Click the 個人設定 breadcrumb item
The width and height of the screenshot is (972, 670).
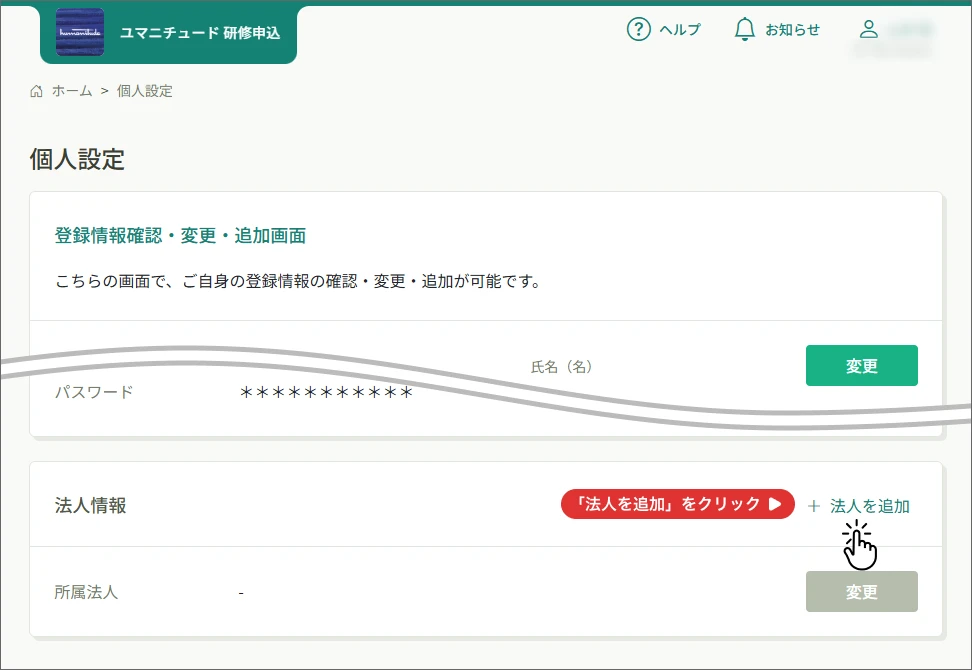tap(145, 91)
